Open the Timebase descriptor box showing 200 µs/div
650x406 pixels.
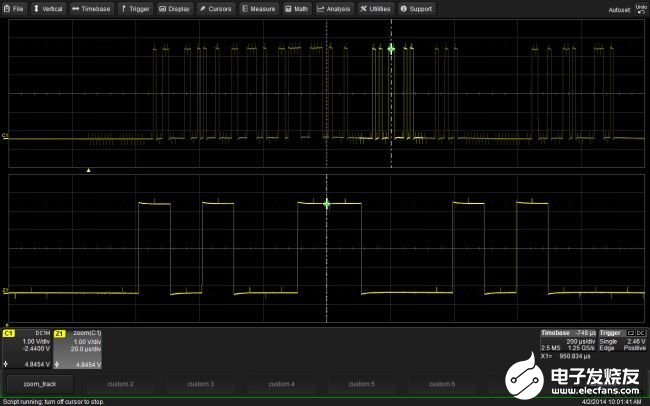(568, 340)
